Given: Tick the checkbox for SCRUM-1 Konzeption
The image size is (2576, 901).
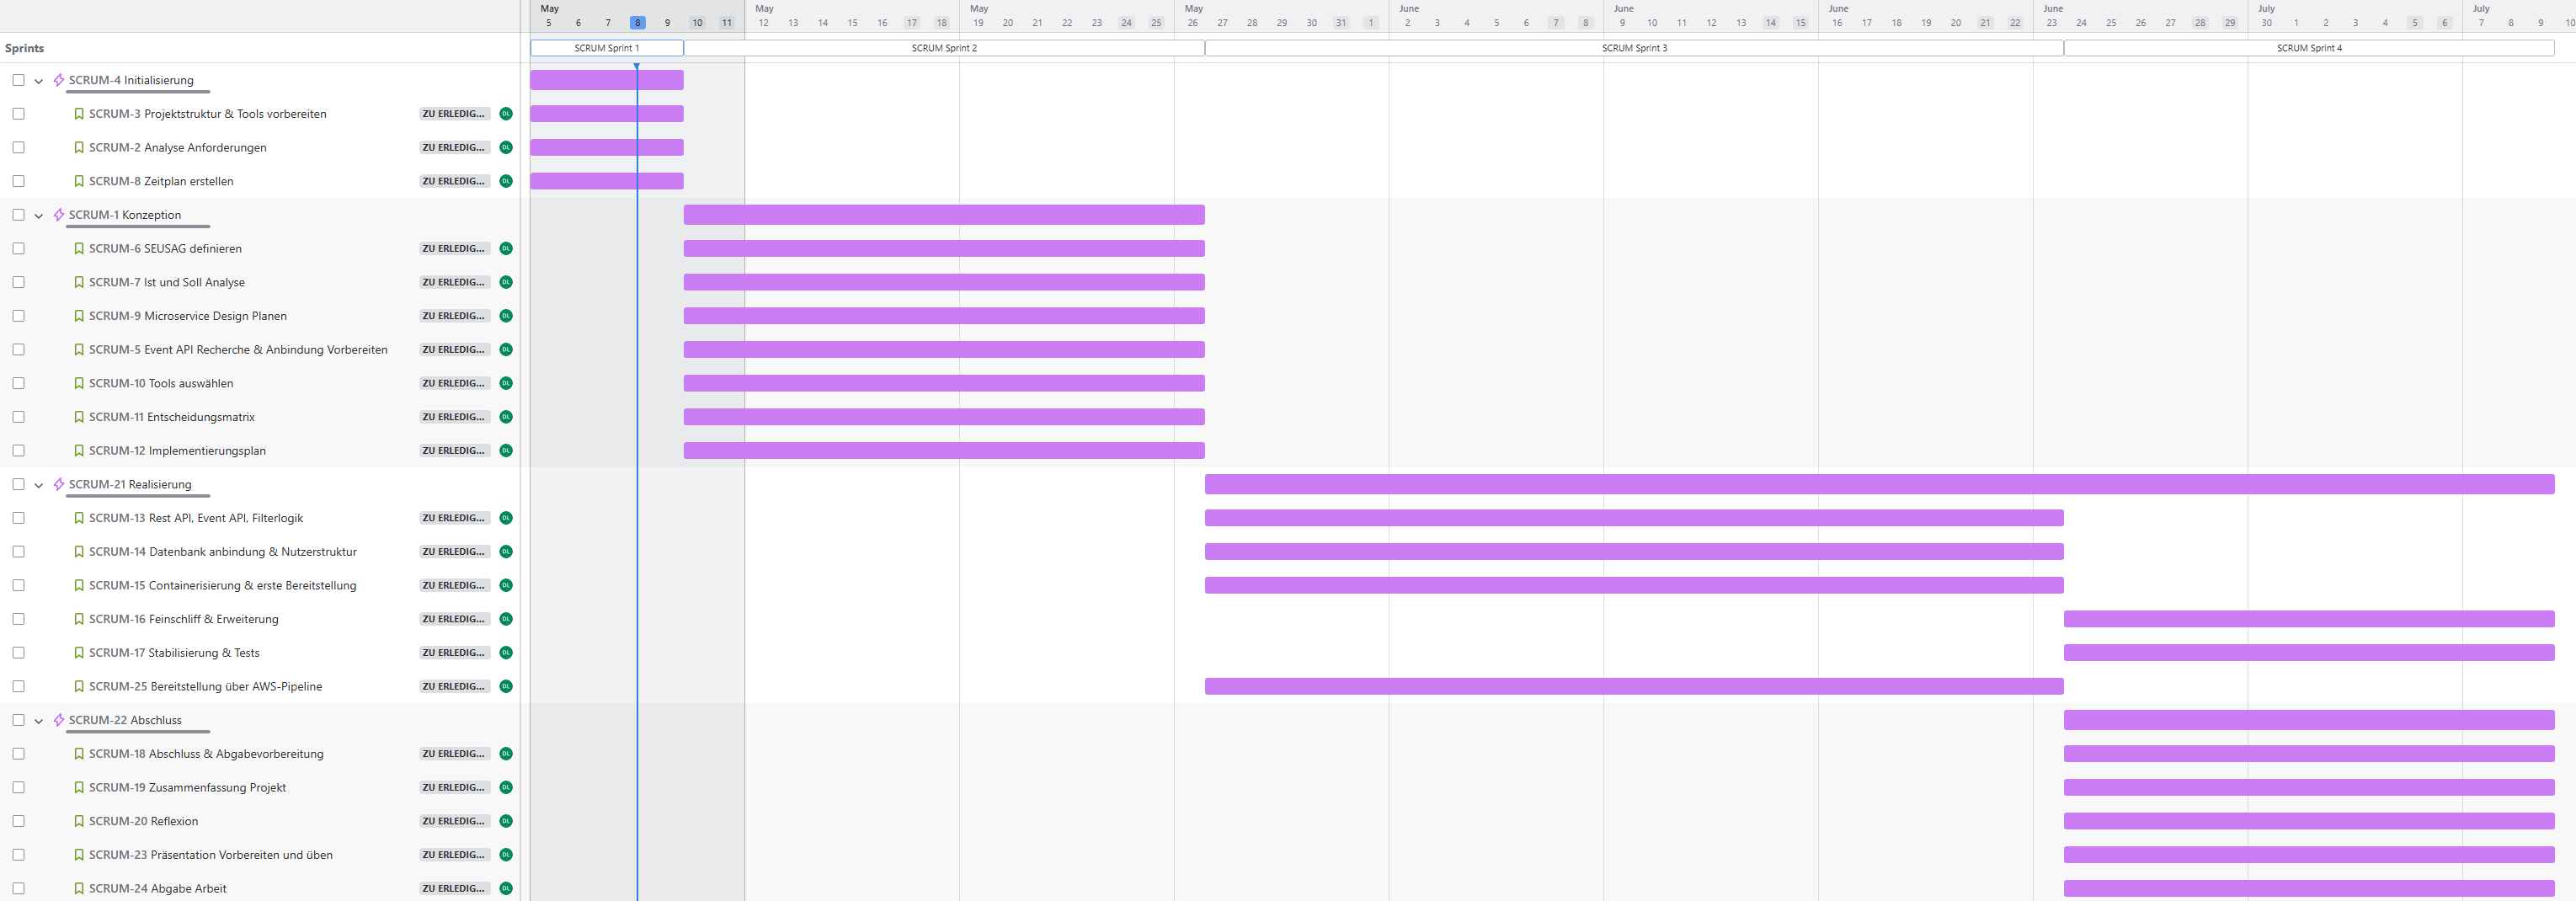Looking at the screenshot, I should [18, 215].
